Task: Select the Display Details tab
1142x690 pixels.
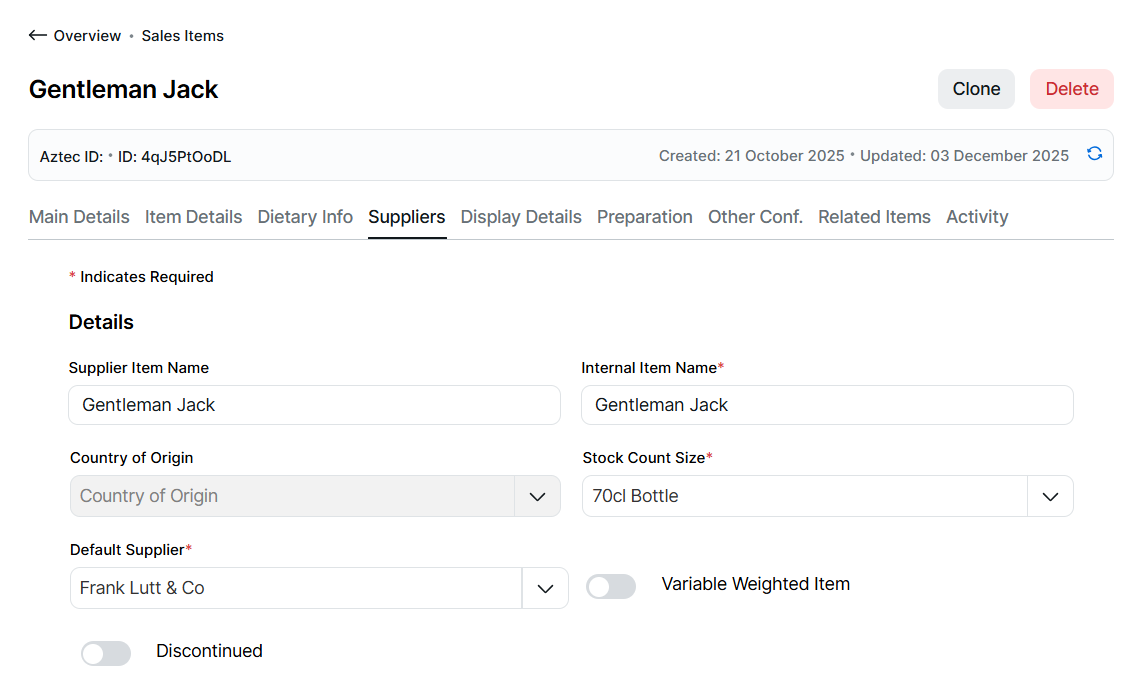Action: tap(521, 217)
